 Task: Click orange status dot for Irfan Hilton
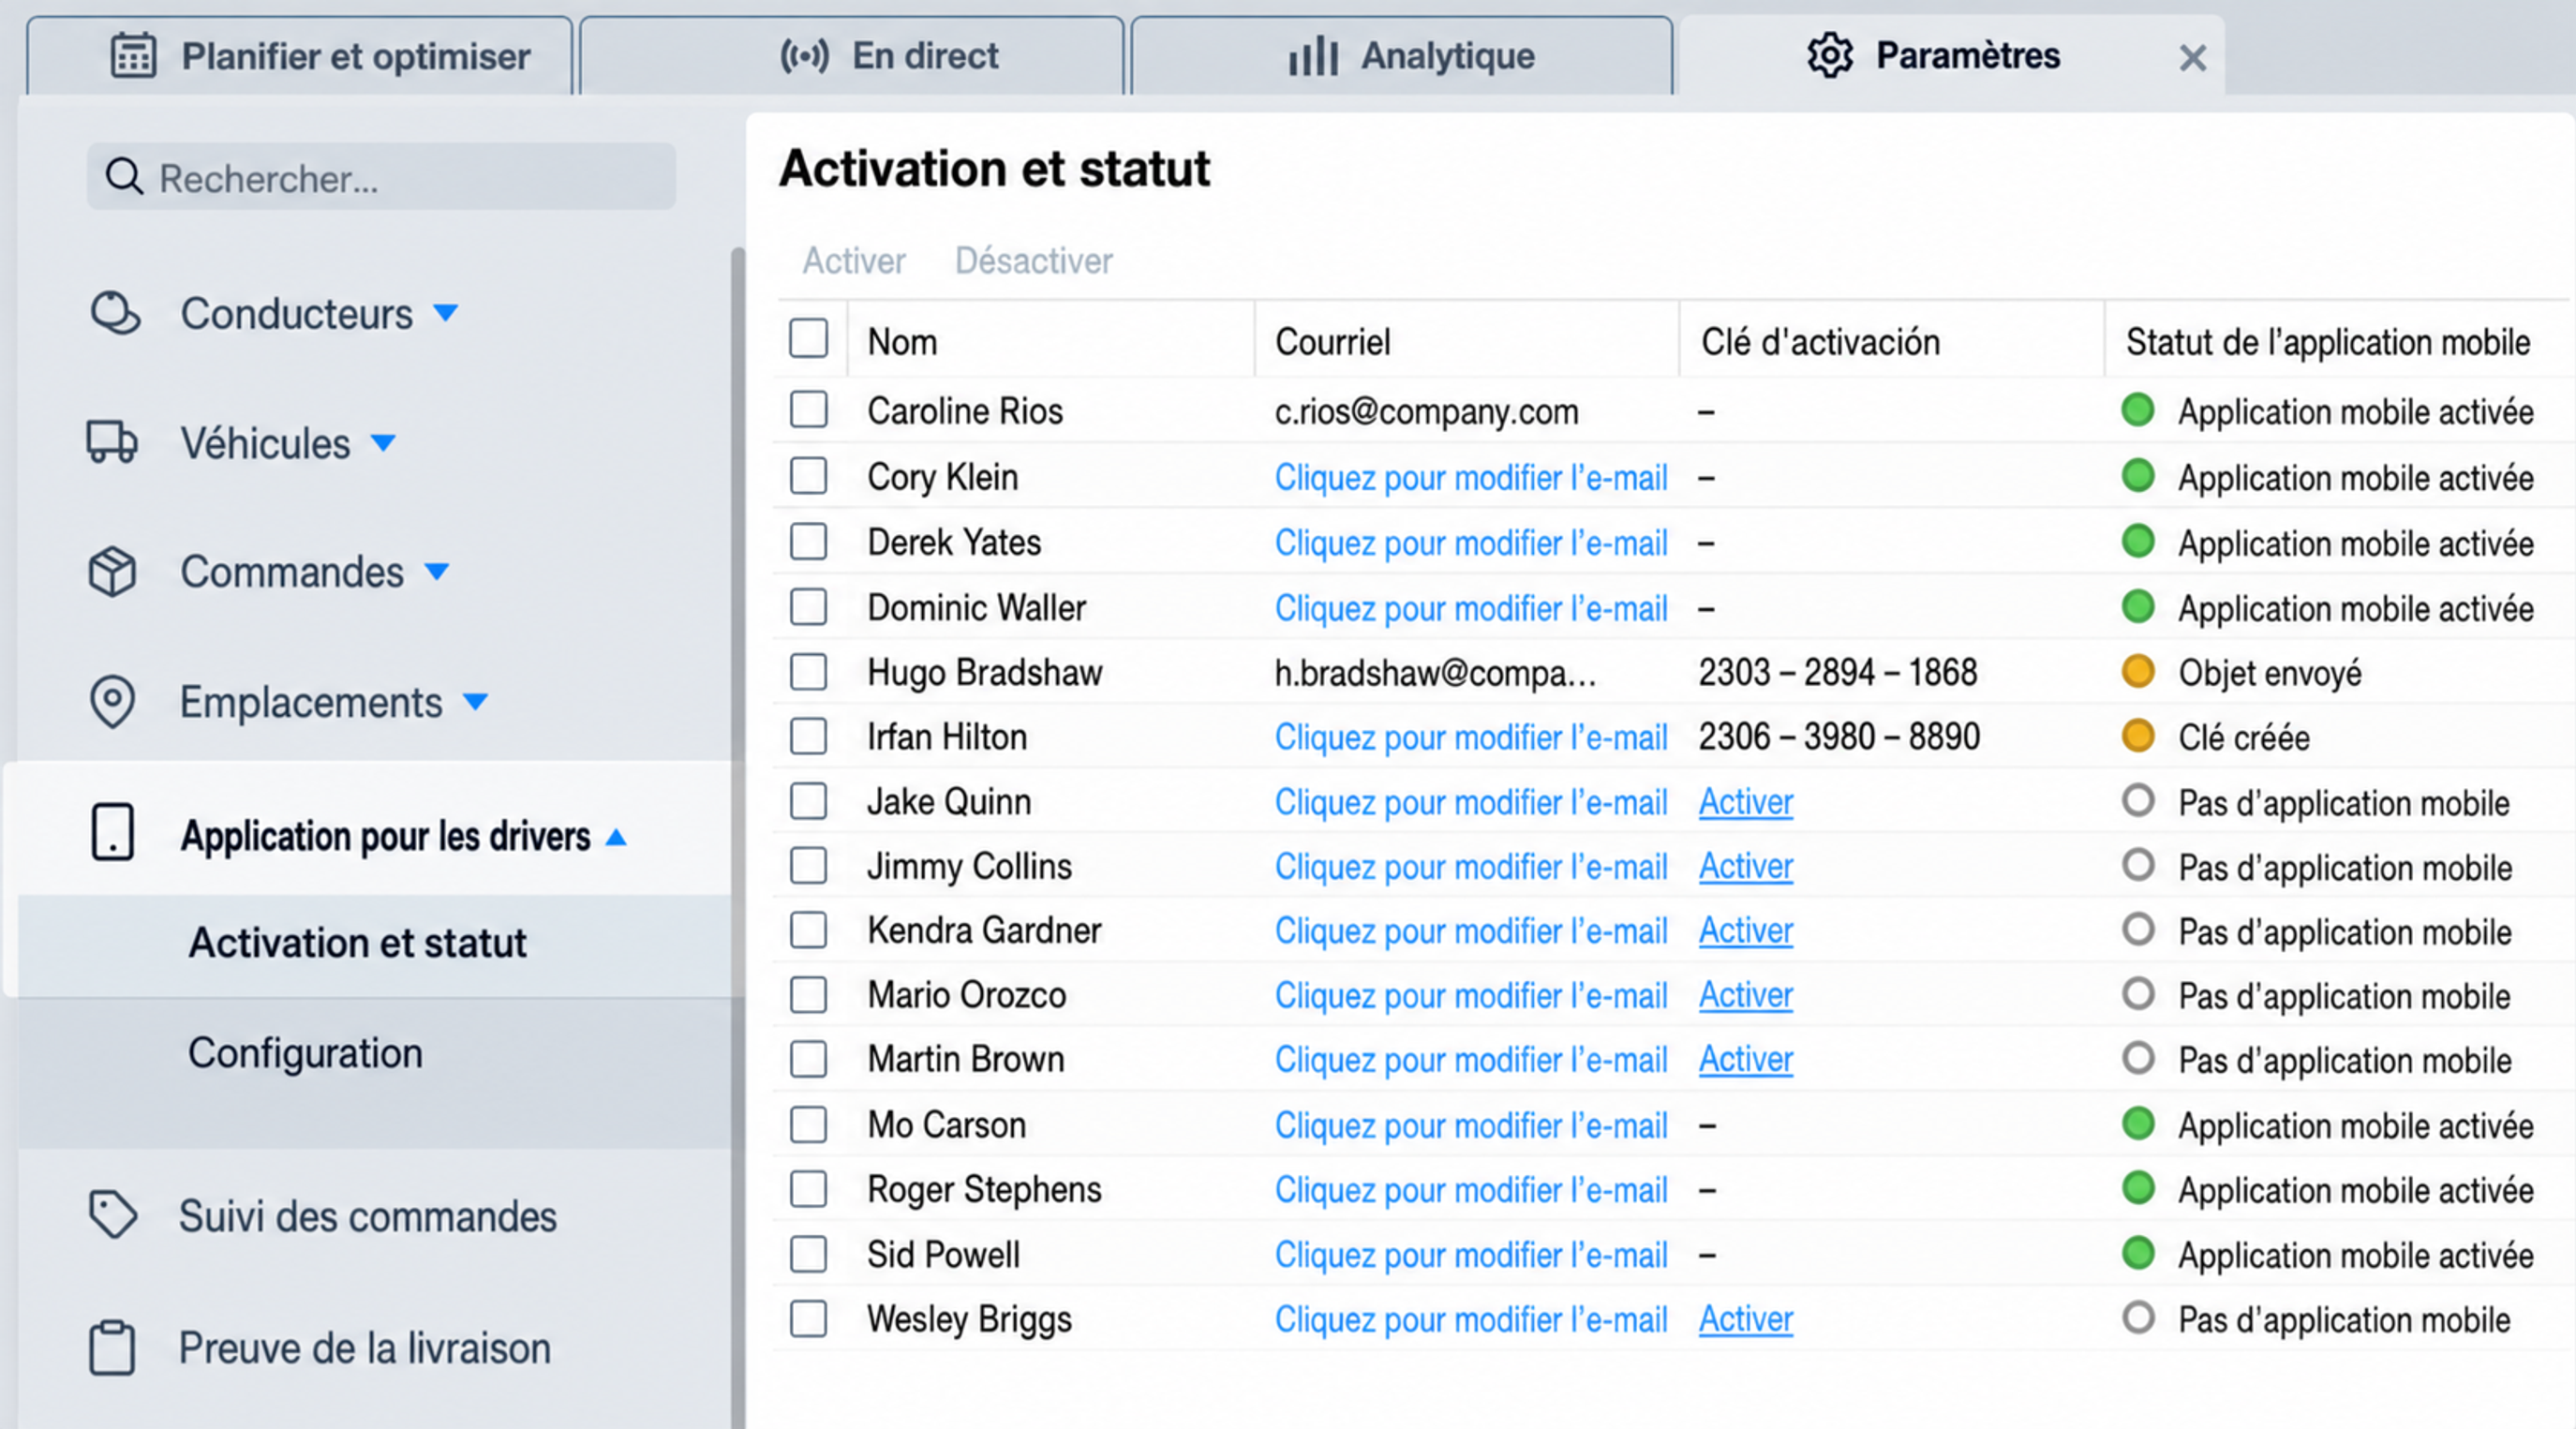2138,736
